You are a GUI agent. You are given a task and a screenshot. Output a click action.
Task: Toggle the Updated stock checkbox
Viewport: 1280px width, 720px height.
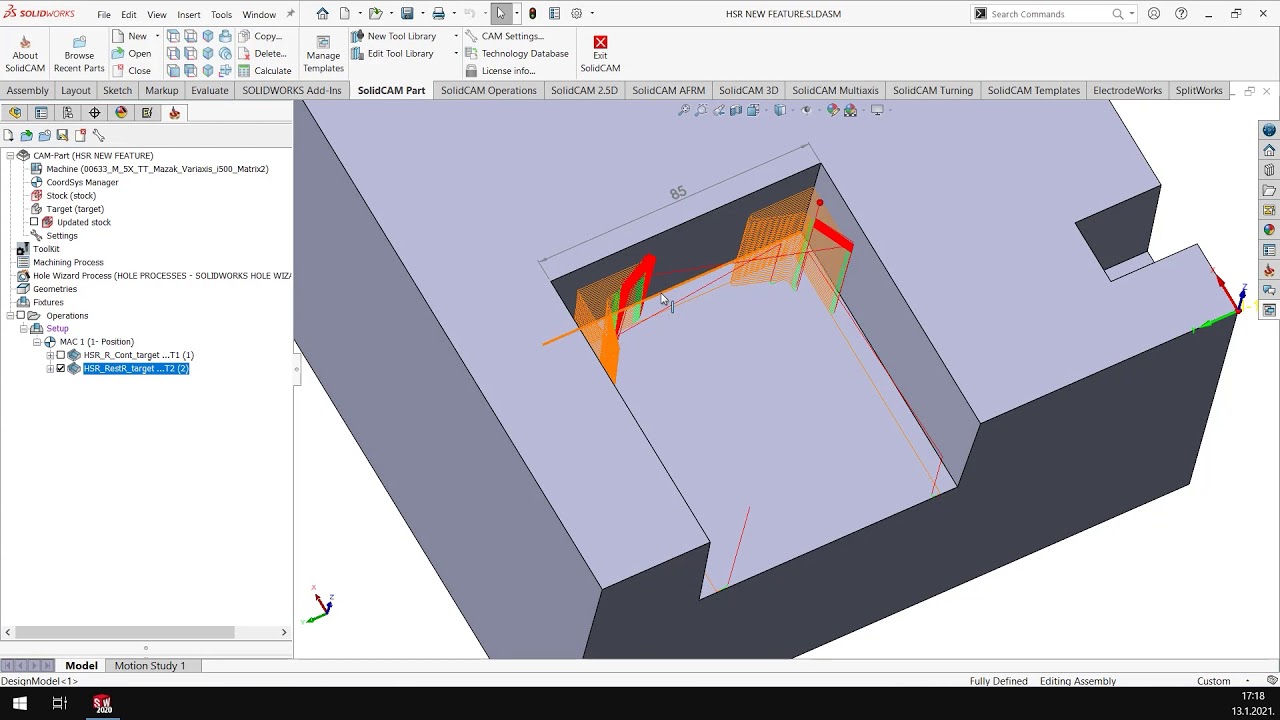coord(34,222)
